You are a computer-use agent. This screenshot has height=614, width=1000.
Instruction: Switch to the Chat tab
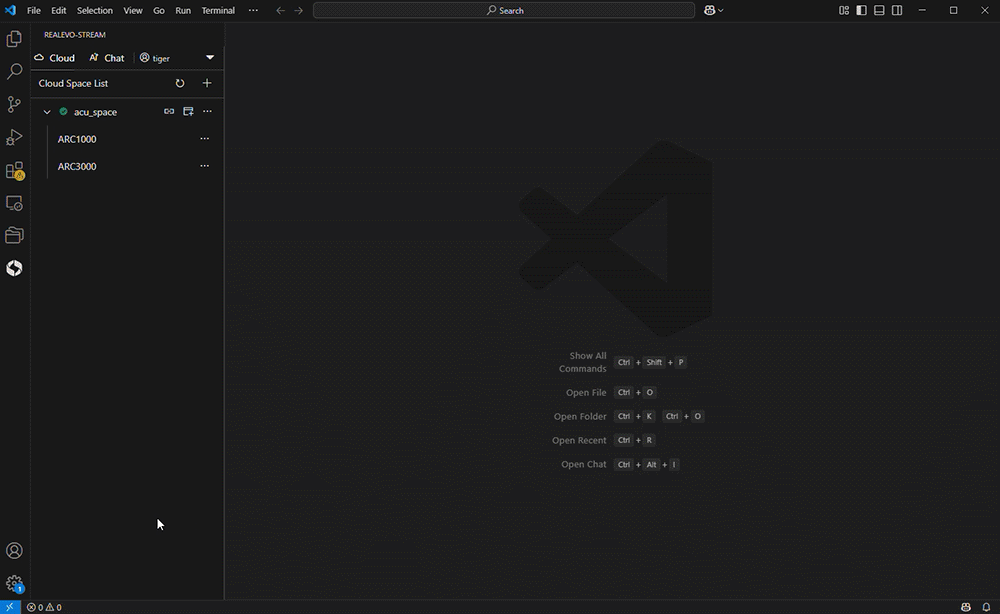(107, 57)
